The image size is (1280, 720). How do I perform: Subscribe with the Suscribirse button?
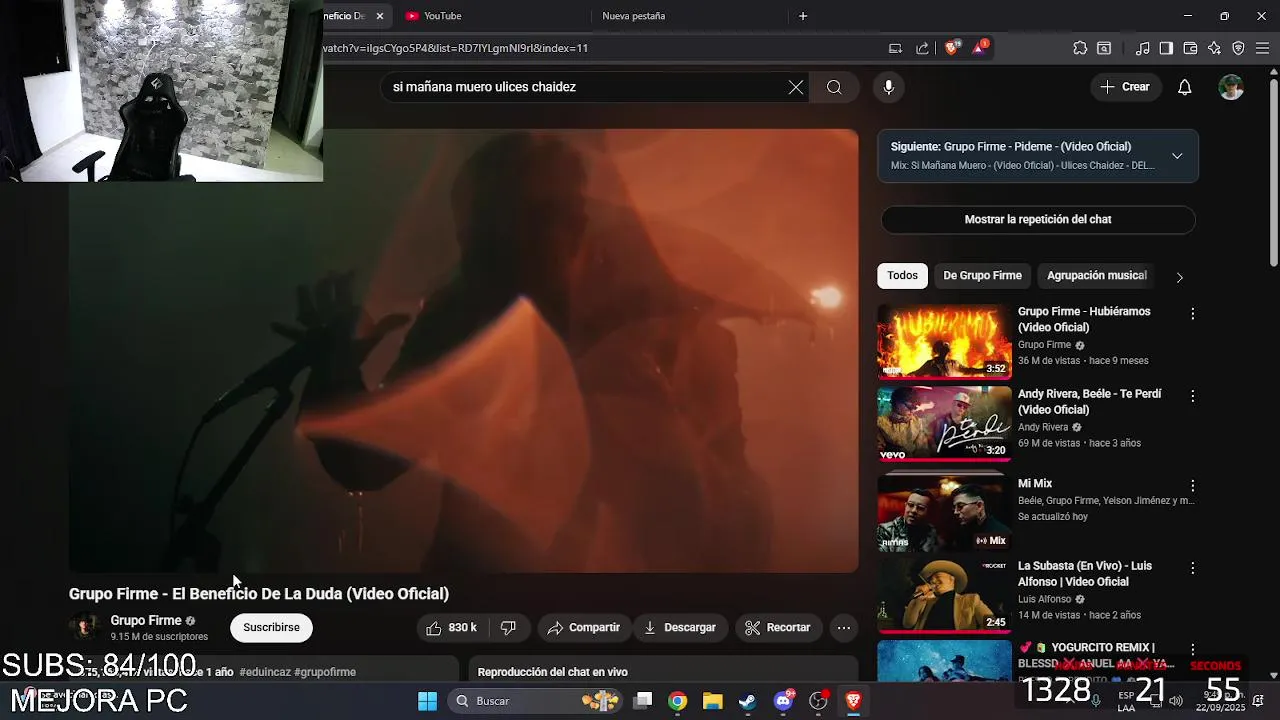click(271, 628)
